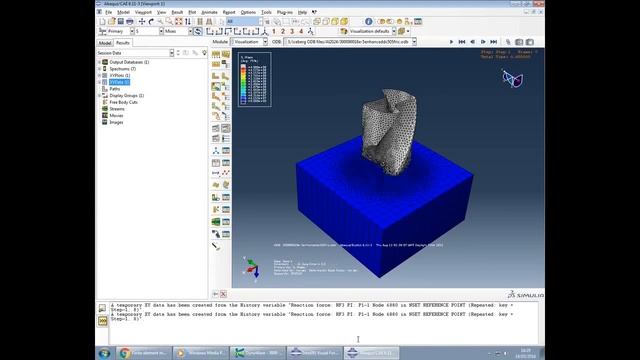Click the synchronize field output icon

pyautogui.click(x=198, y=31)
